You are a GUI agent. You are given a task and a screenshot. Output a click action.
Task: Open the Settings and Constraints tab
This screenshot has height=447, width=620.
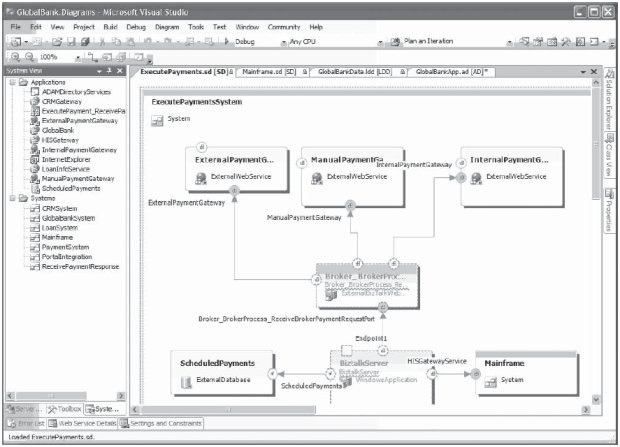click(x=161, y=423)
